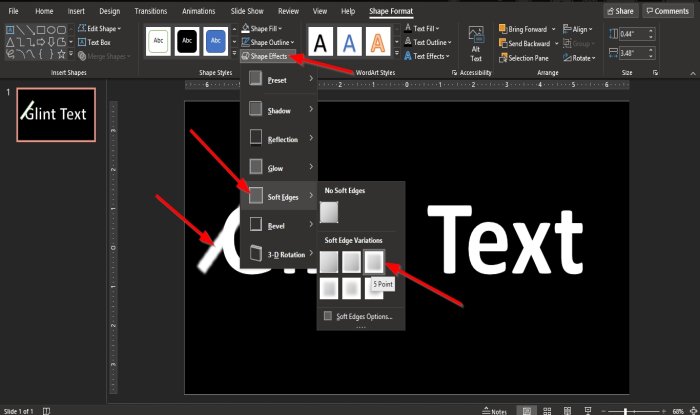The image size is (700, 415).
Task: Switch to the Animations tab
Action: pos(199,11)
